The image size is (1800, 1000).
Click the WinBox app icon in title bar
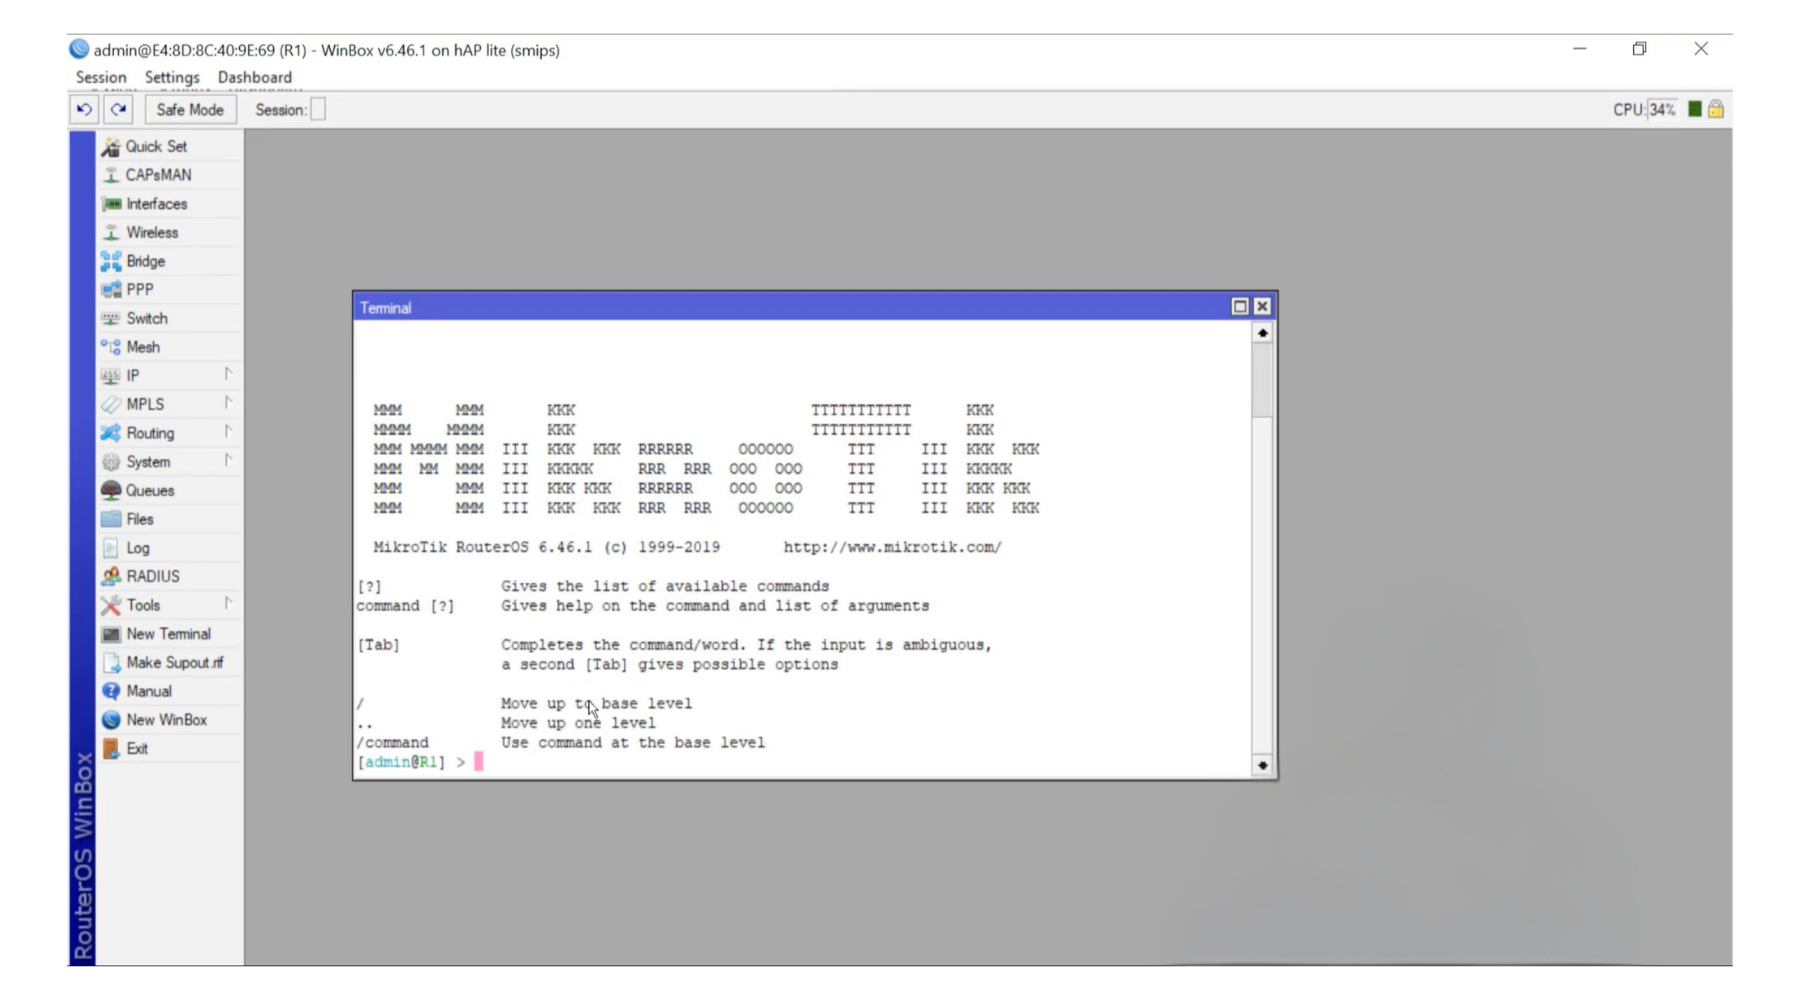pos(79,49)
